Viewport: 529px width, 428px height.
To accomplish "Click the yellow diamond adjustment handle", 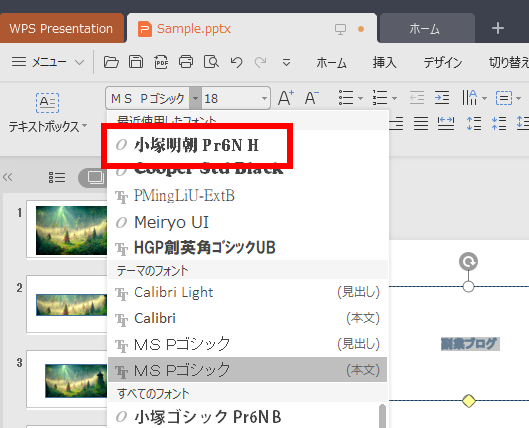I will pyautogui.click(x=469, y=401).
